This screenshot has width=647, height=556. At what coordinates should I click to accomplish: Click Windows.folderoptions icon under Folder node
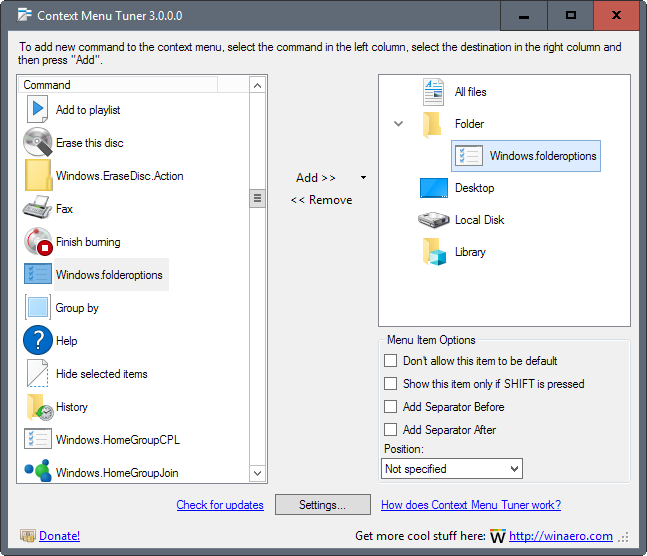click(x=468, y=156)
